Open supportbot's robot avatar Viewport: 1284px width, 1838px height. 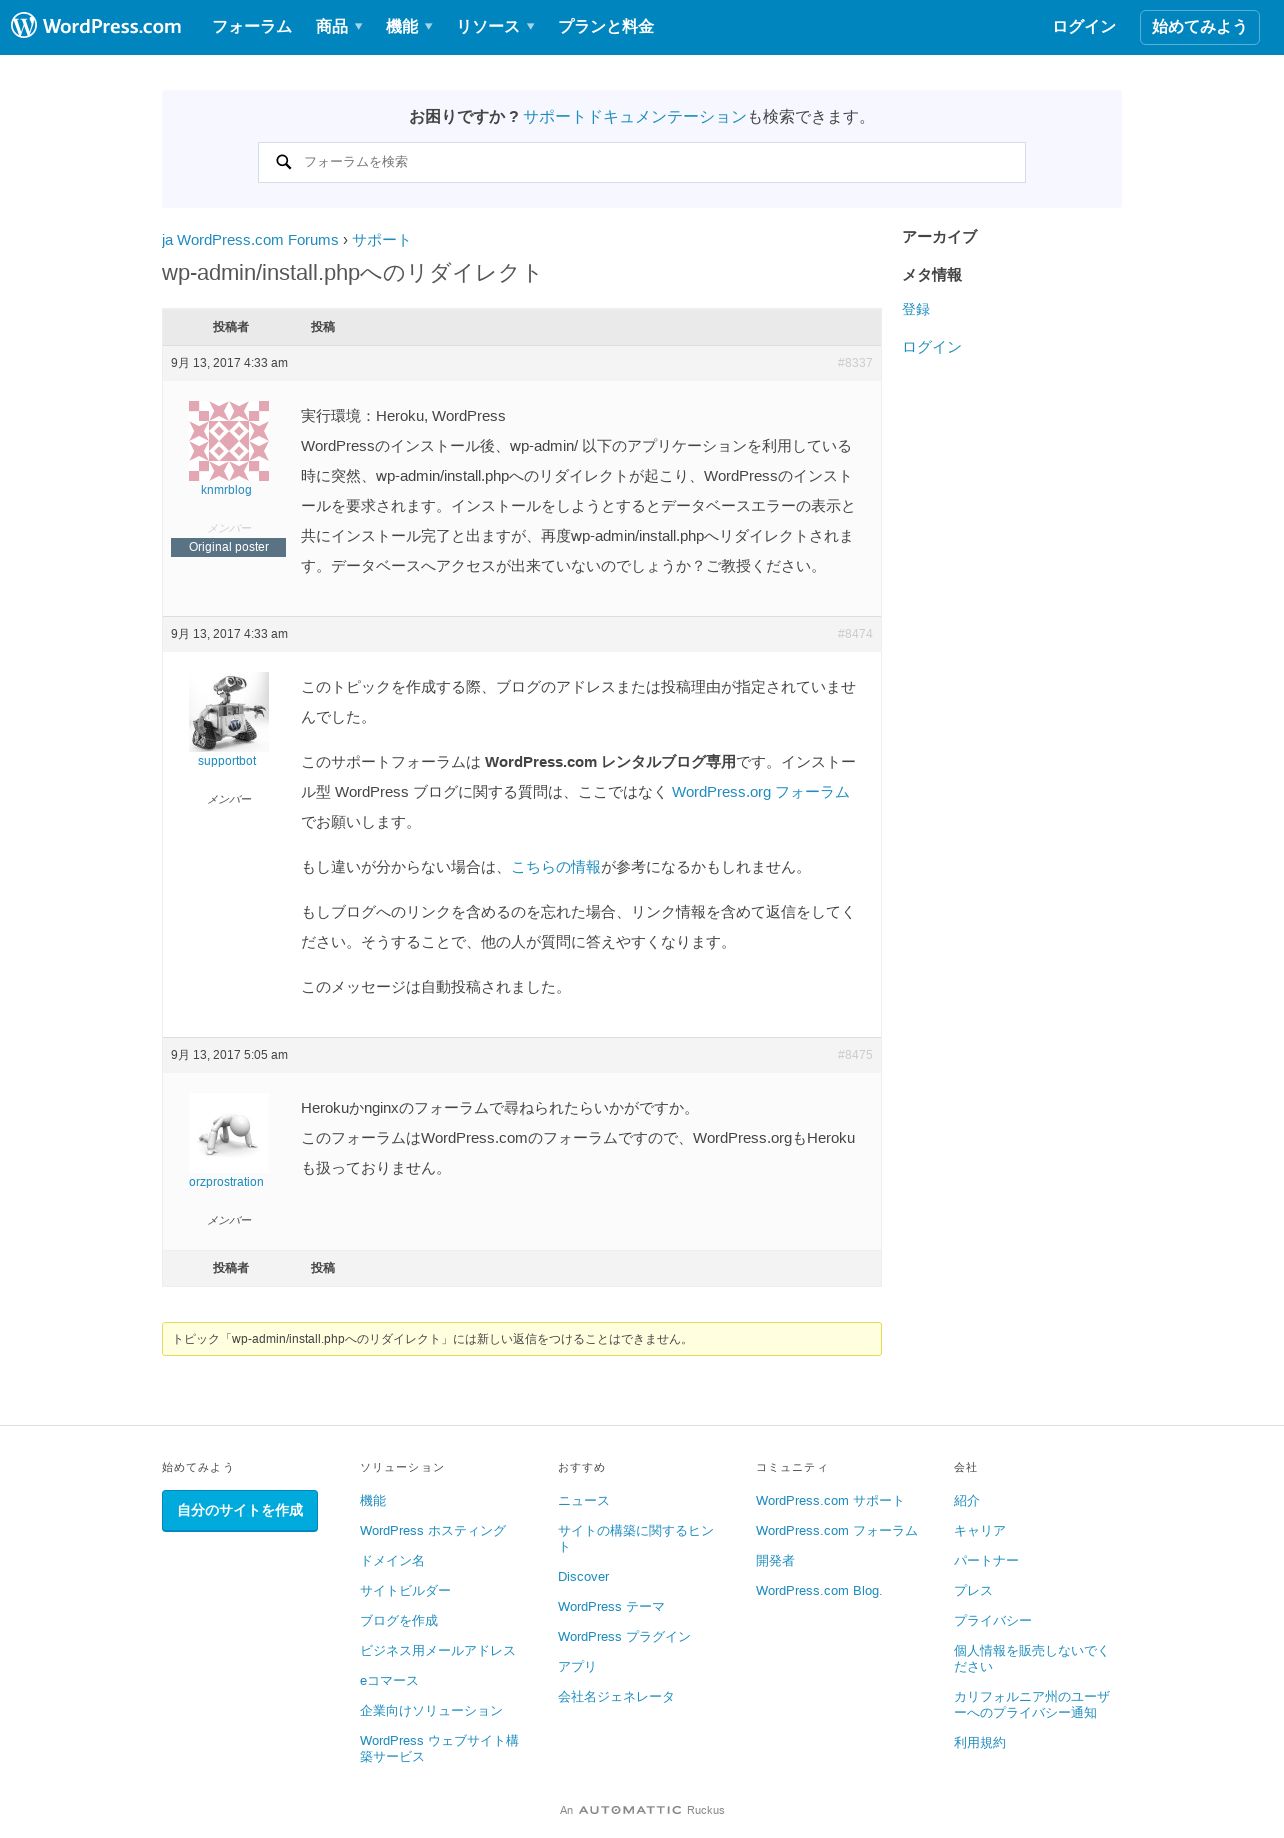229,712
